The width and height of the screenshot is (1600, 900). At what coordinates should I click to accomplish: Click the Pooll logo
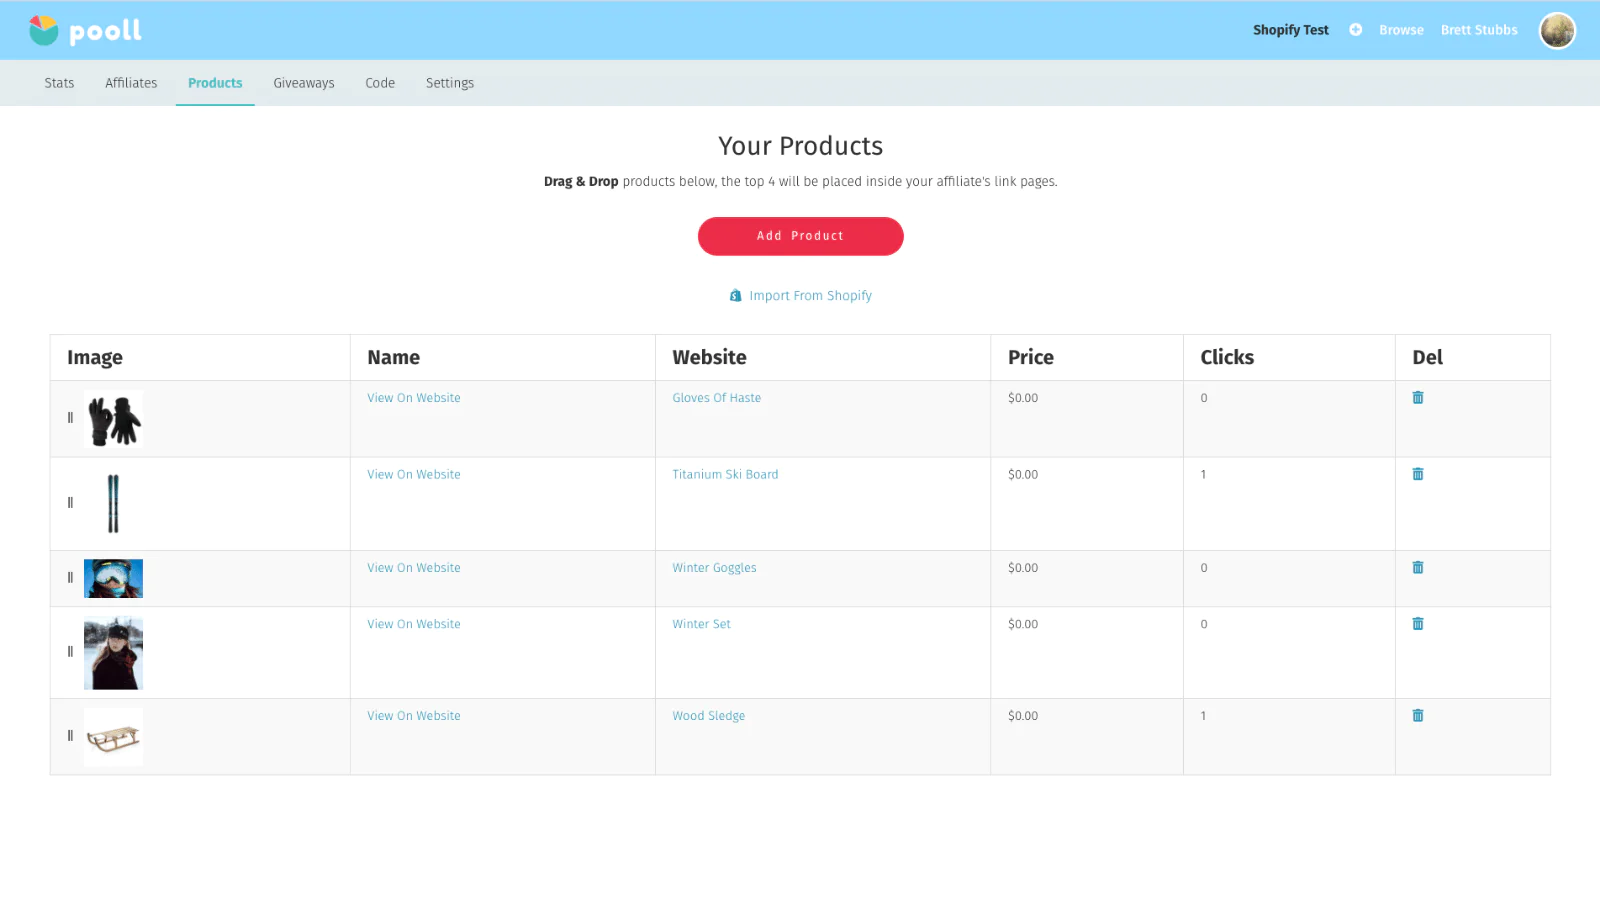pos(85,31)
